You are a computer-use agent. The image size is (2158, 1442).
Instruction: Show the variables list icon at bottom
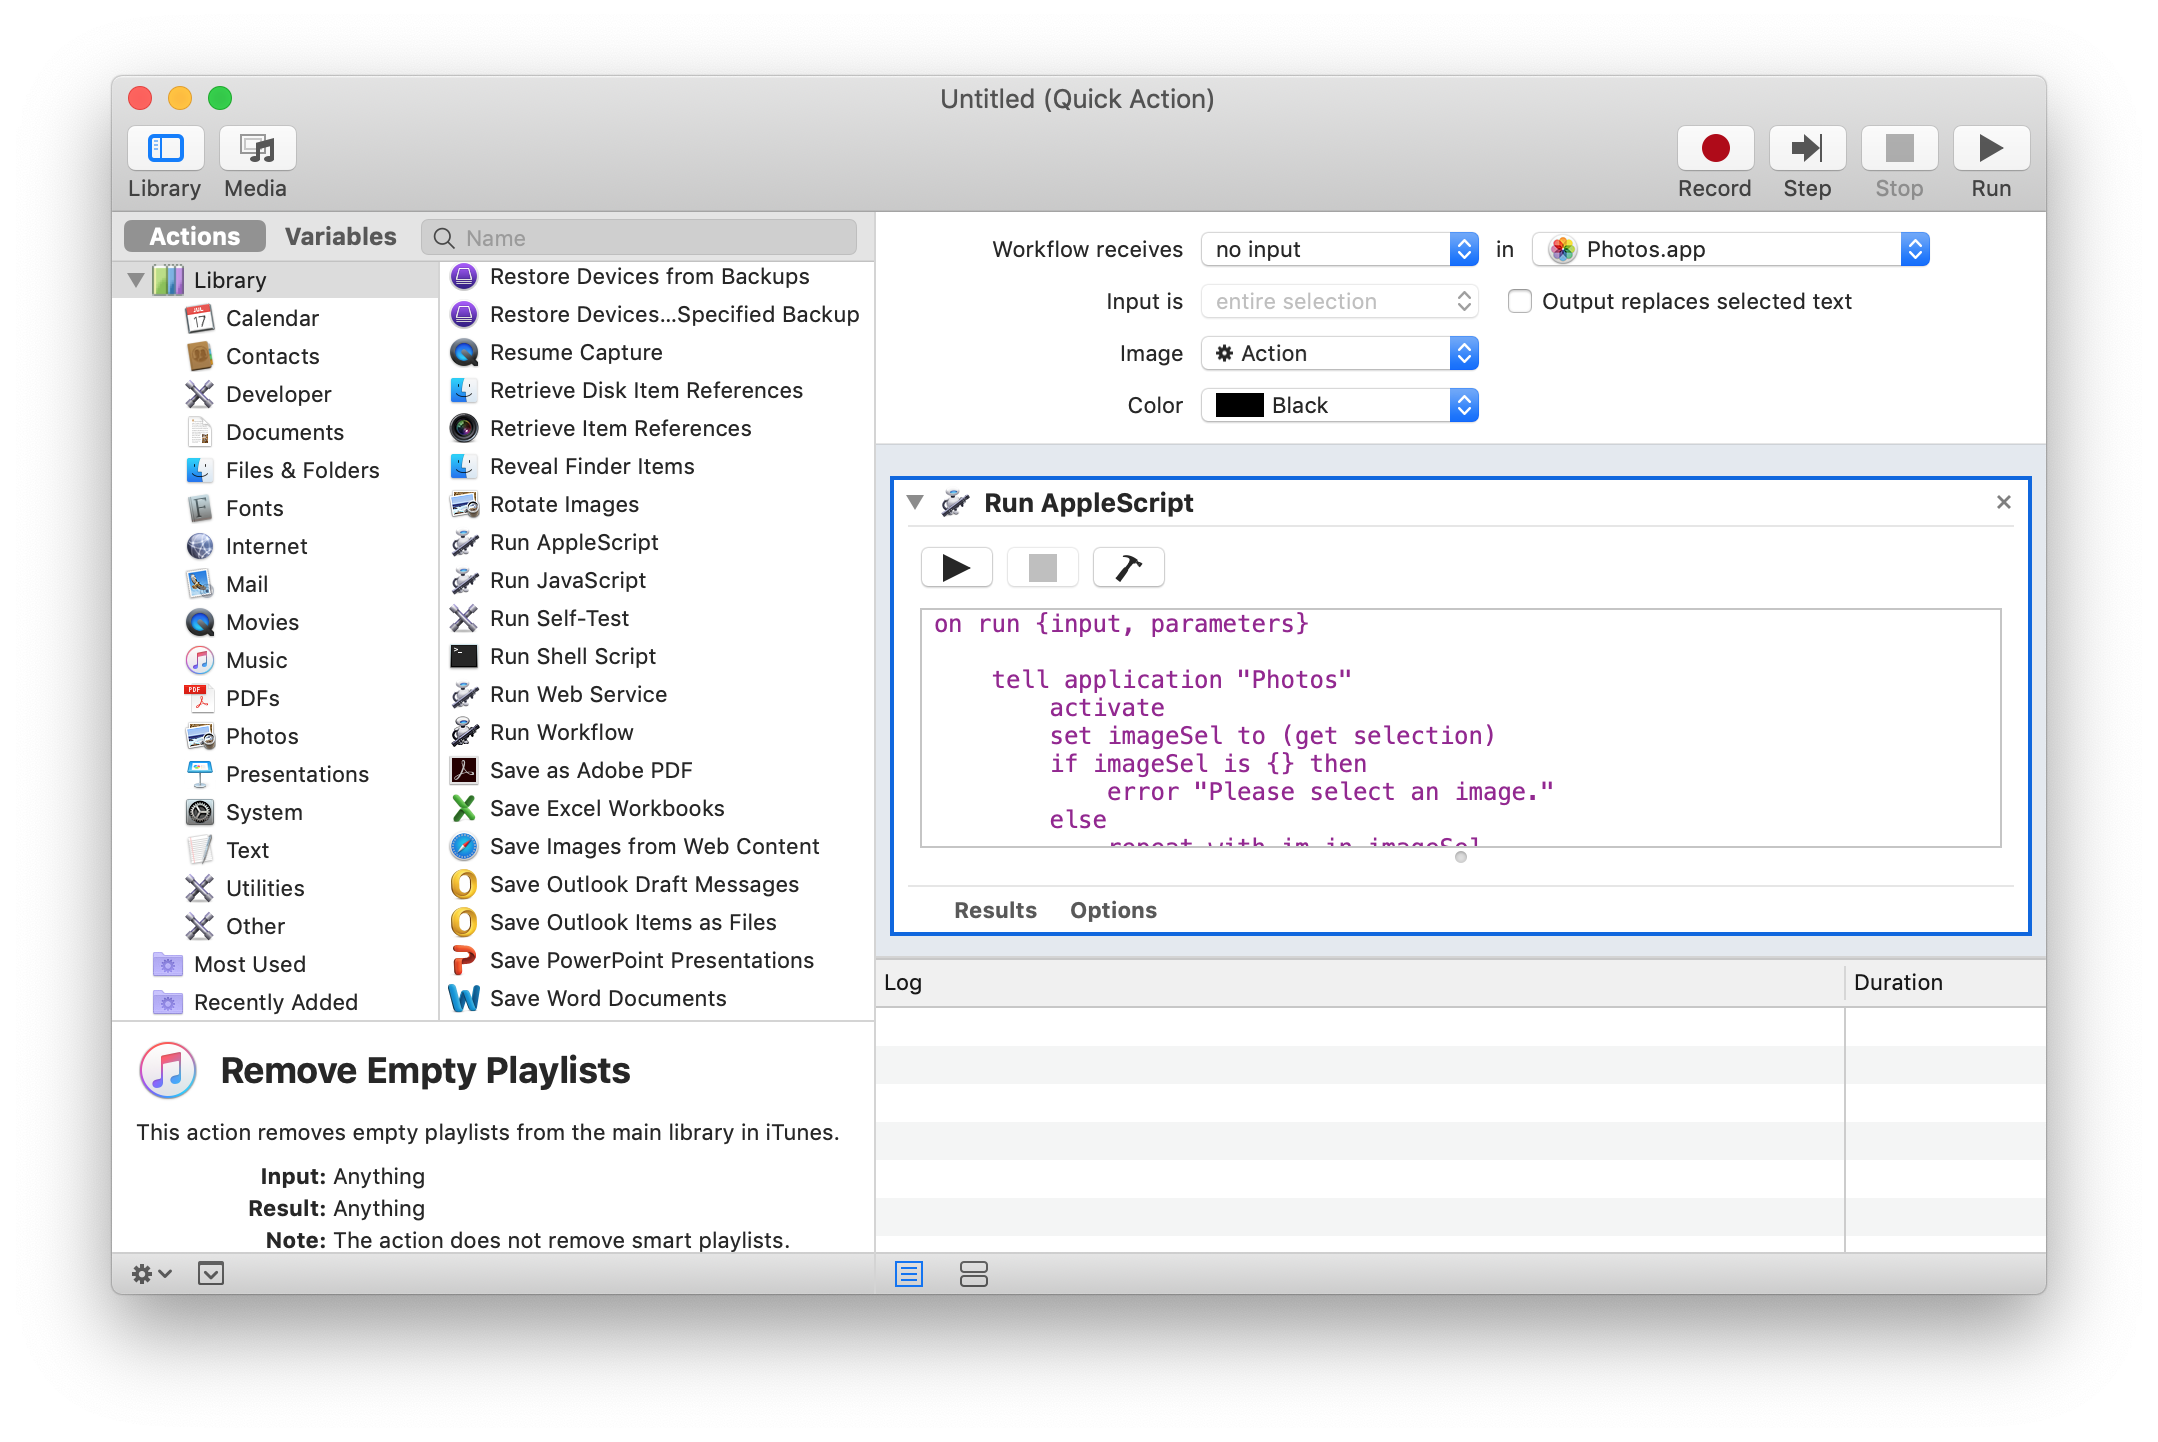pyautogui.click(x=973, y=1274)
